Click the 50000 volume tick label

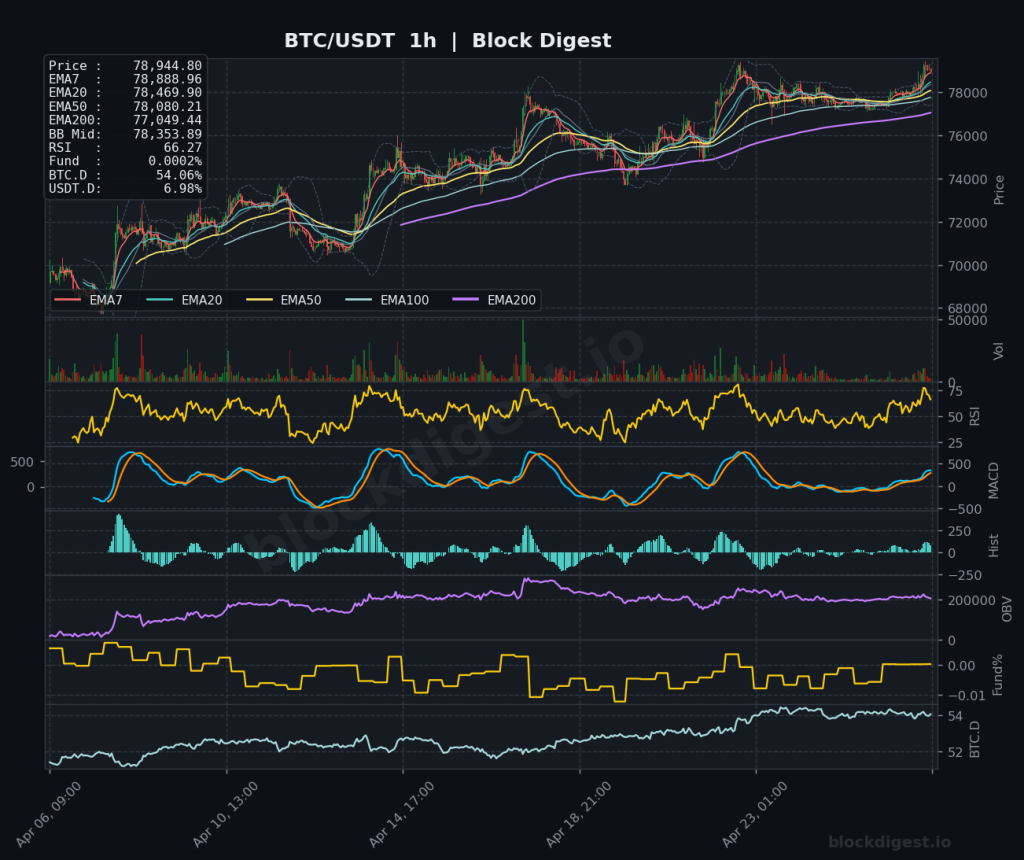click(966, 321)
